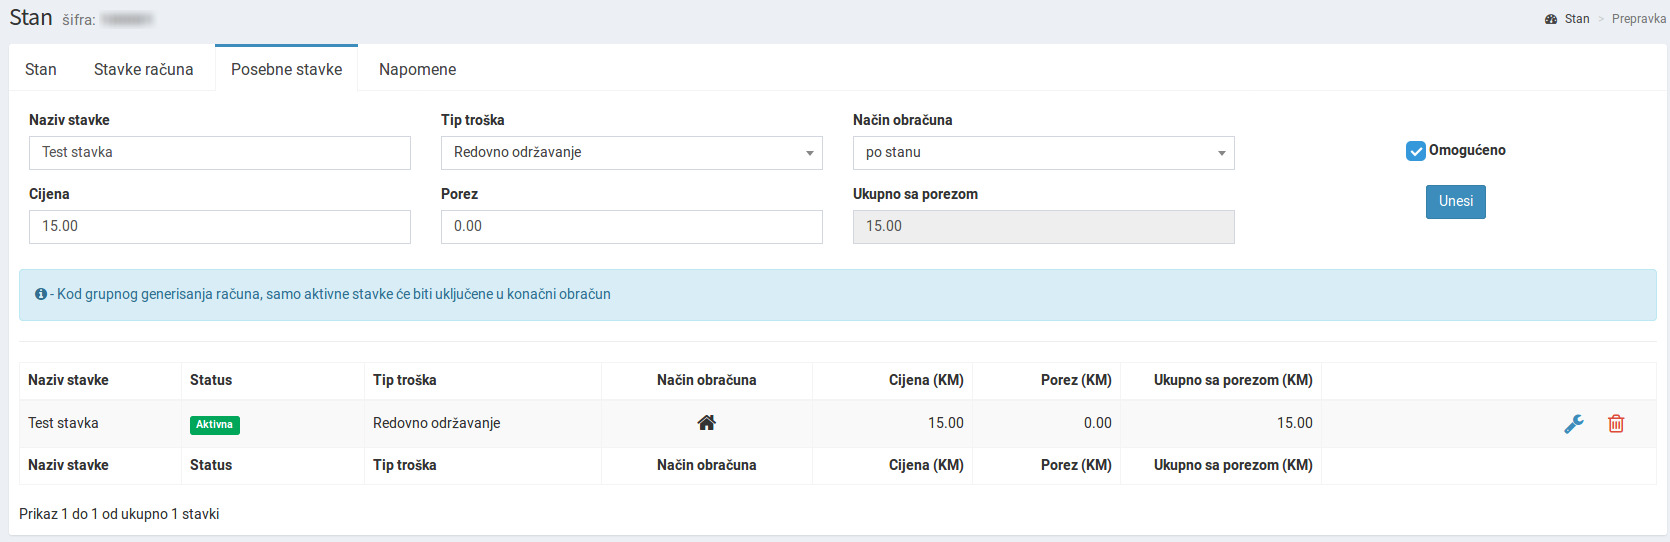
Task: Toggle the Omogućeno checkbox
Action: (1415, 151)
